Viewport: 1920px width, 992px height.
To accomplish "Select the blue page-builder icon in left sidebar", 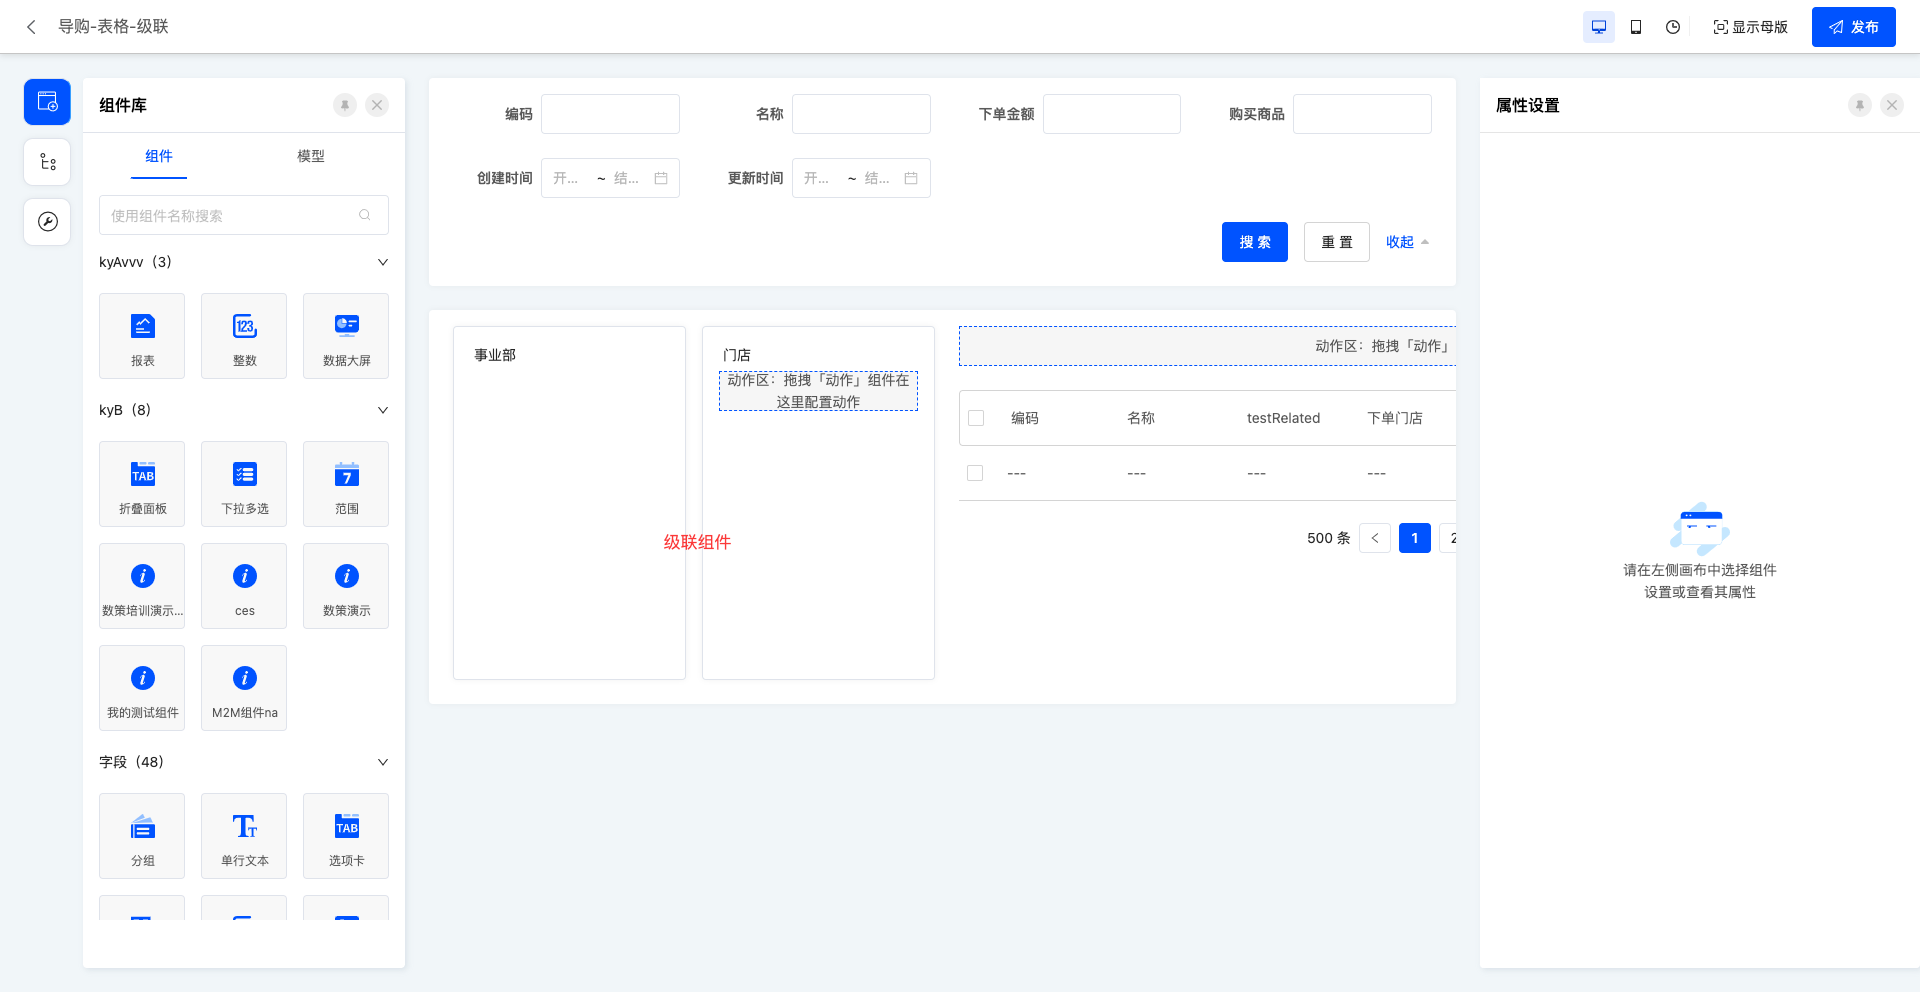I will 46,101.
